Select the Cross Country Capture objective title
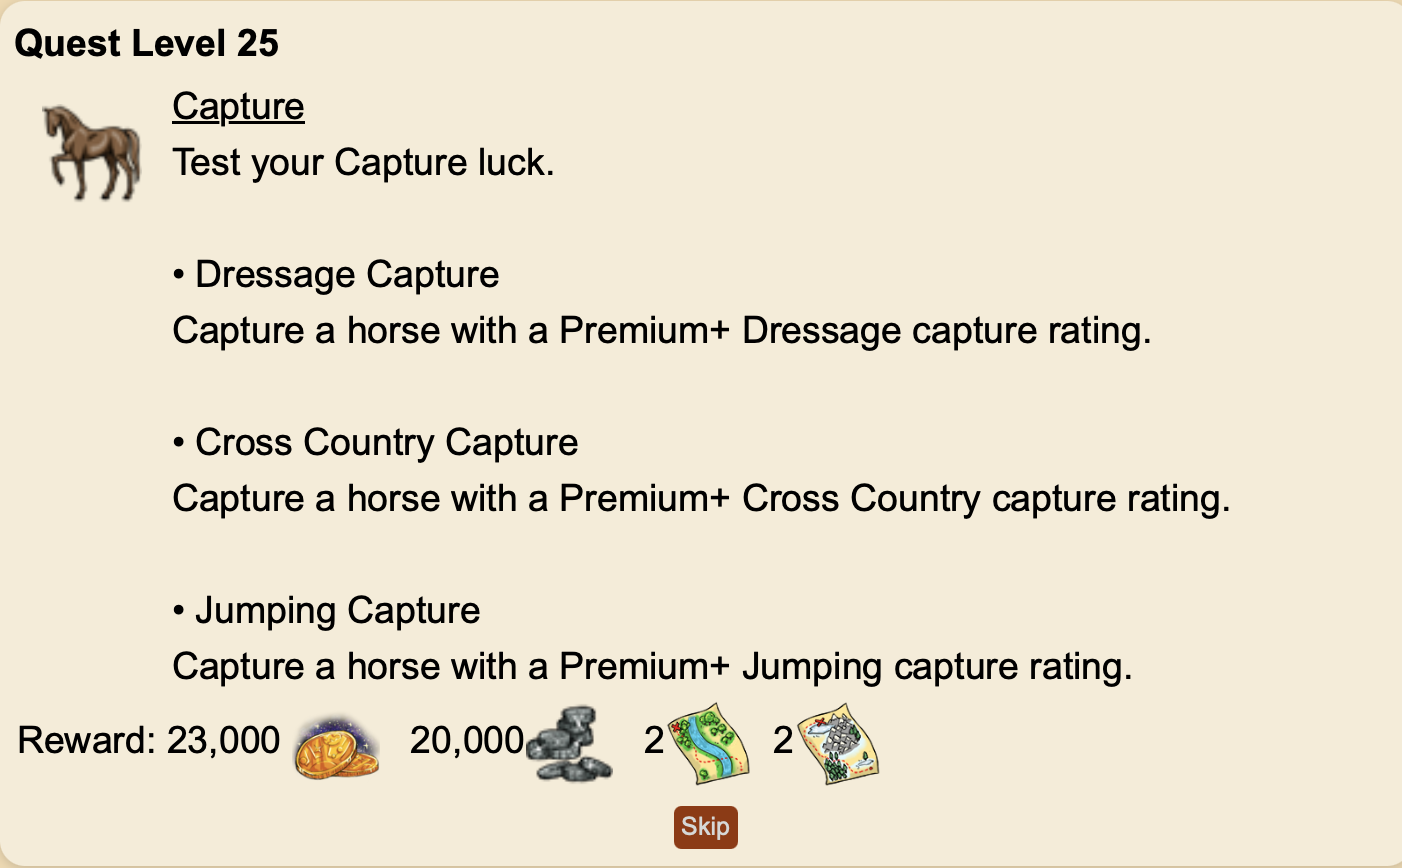 click(x=386, y=442)
